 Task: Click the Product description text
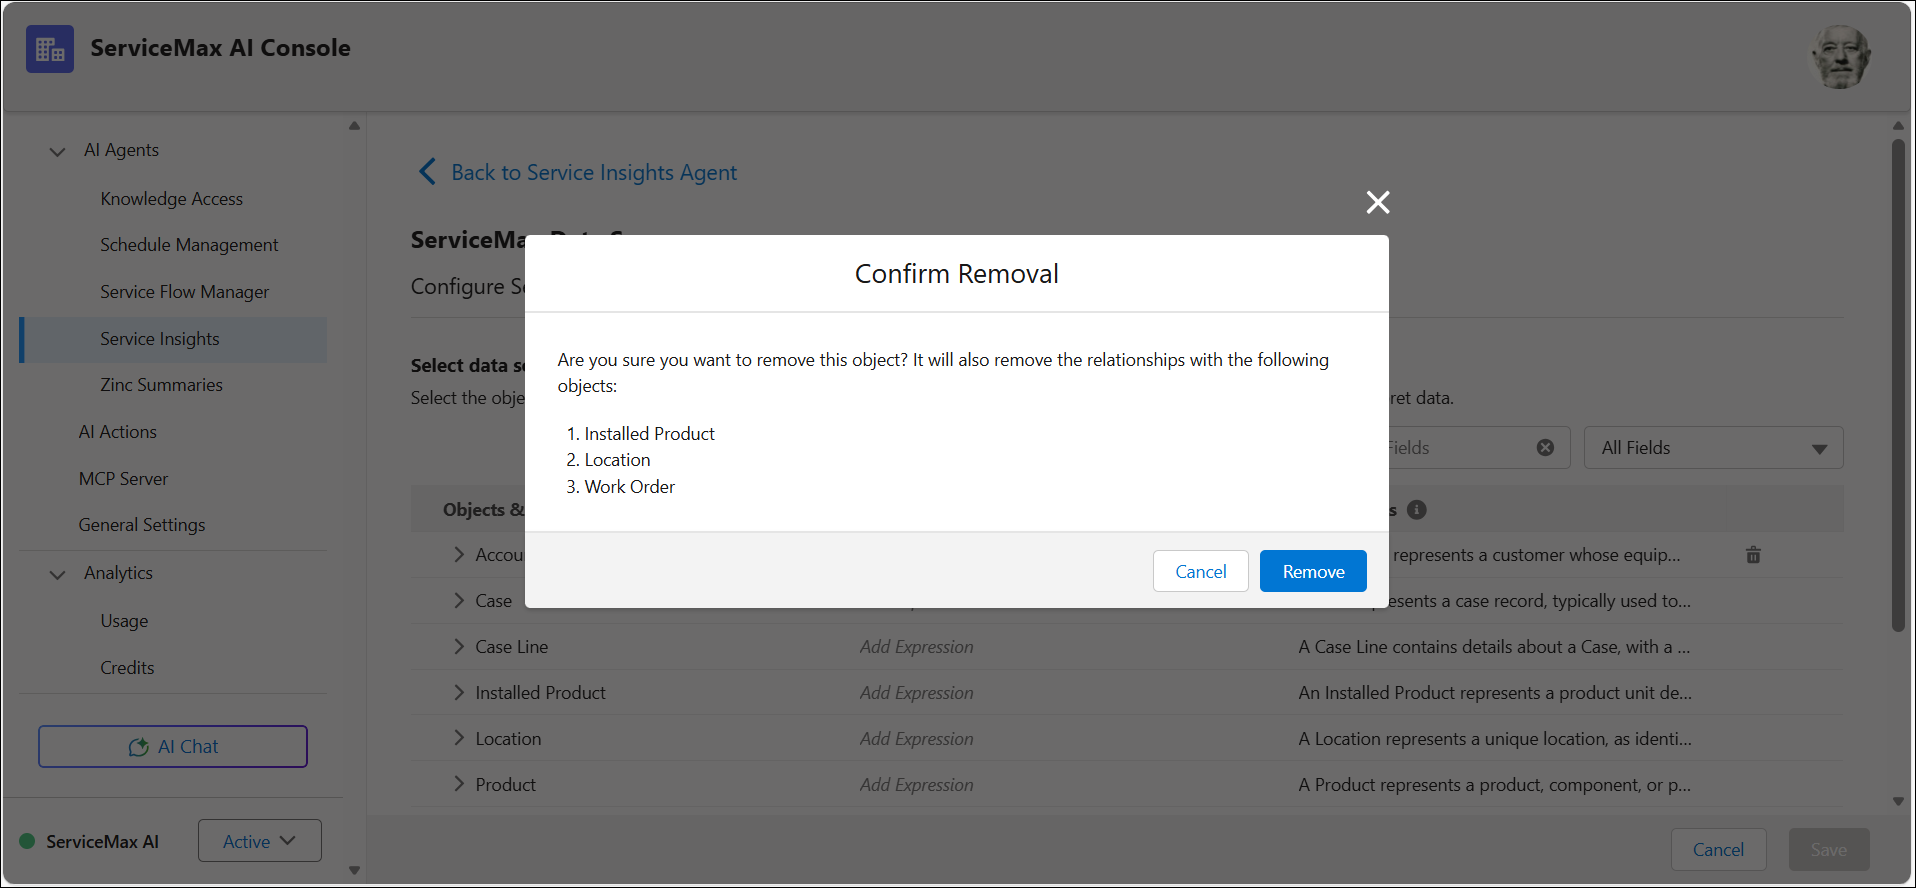click(1494, 785)
